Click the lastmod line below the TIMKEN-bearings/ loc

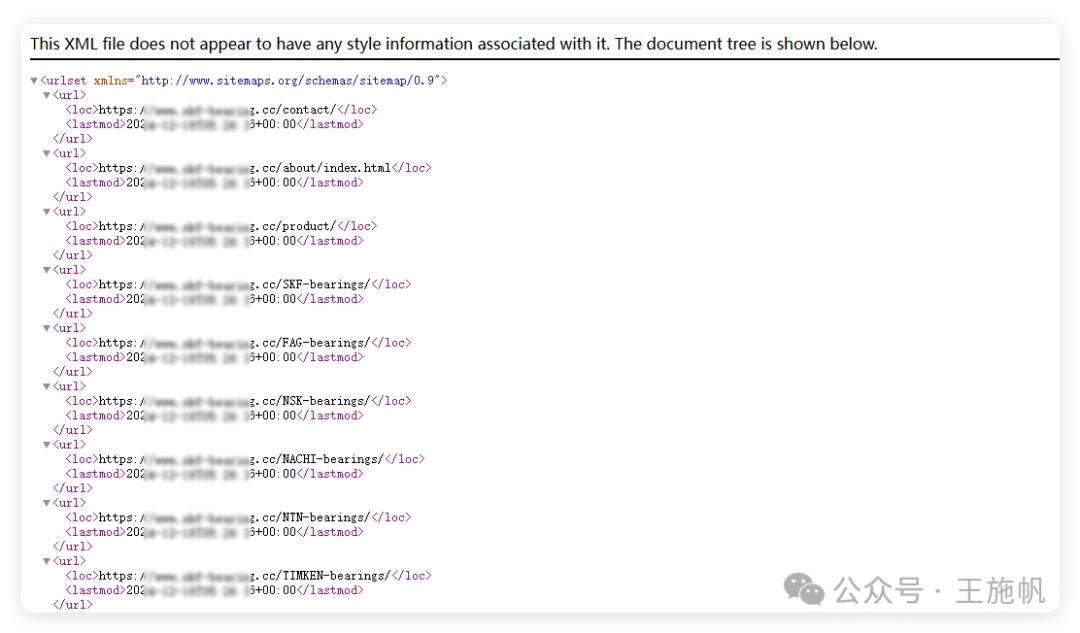click(x=214, y=590)
